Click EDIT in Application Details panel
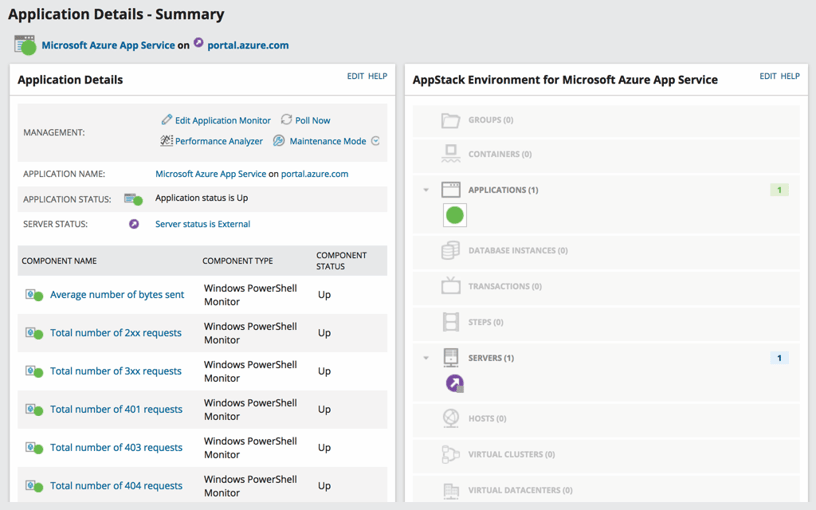The width and height of the screenshot is (816, 510). (x=355, y=76)
